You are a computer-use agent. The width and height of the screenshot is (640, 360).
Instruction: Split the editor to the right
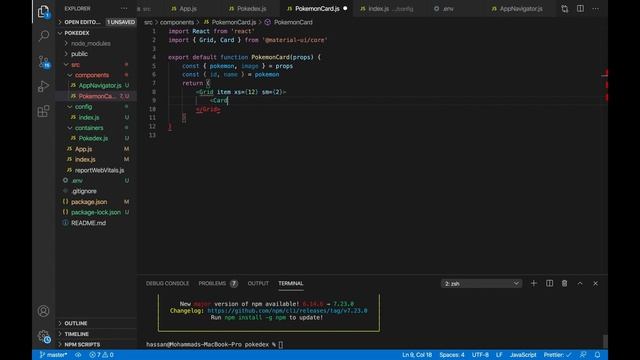pos(580,9)
